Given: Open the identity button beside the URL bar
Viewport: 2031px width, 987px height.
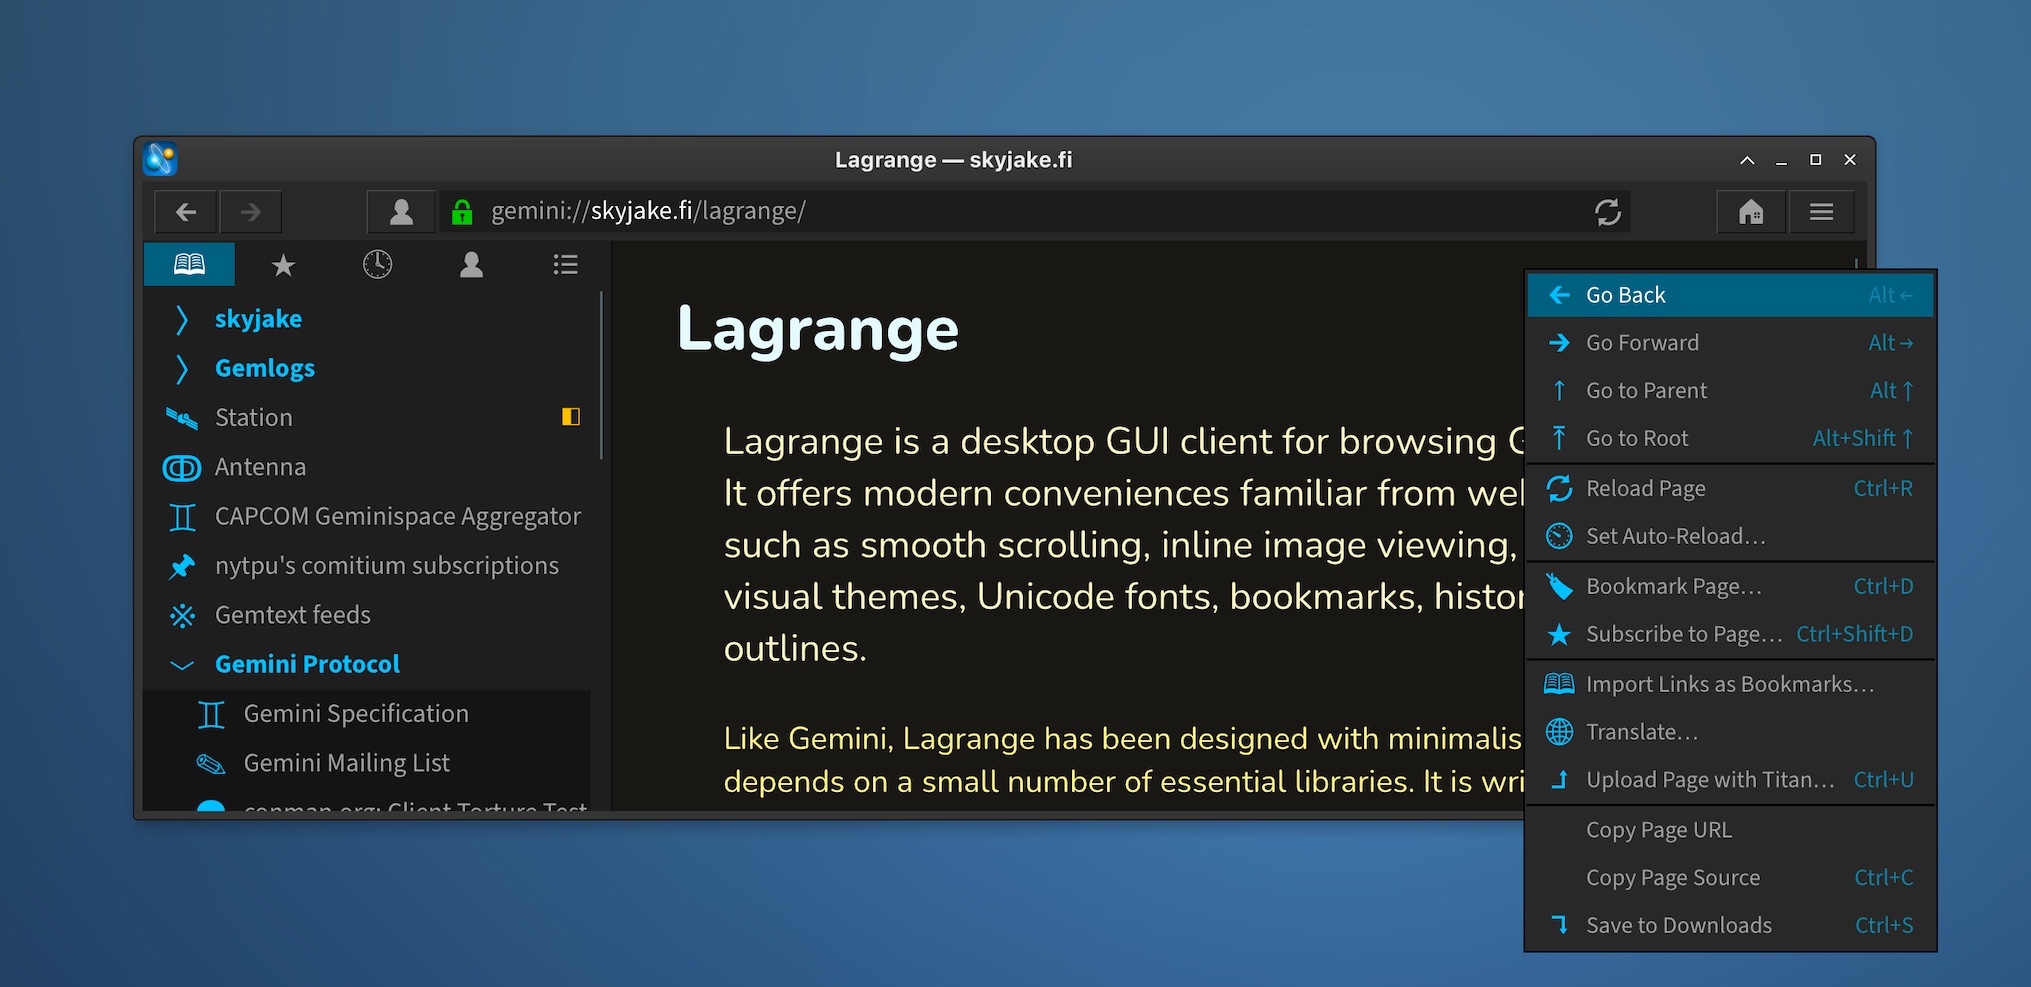Looking at the screenshot, I should pyautogui.click(x=401, y=212).
